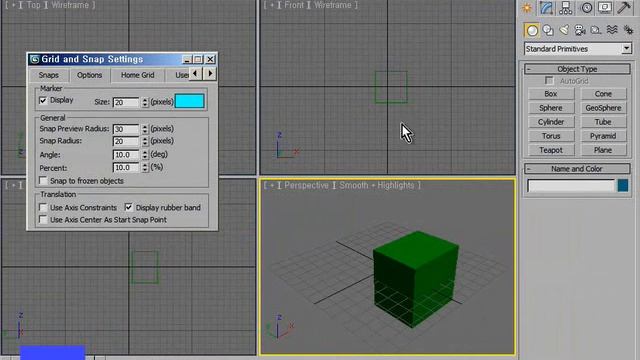This screenshot has width=640, height=360.
Task: Click the marker Size value field
Action: click(x=126, y=102)
